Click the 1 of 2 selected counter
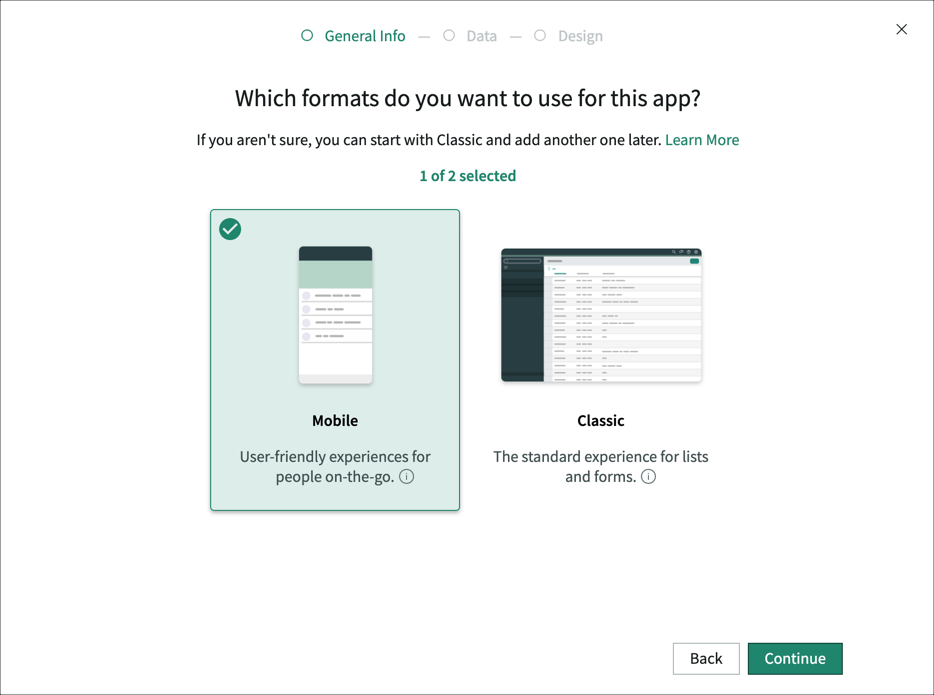The width and height of the screenshot is (934, 695). point(467,175)
